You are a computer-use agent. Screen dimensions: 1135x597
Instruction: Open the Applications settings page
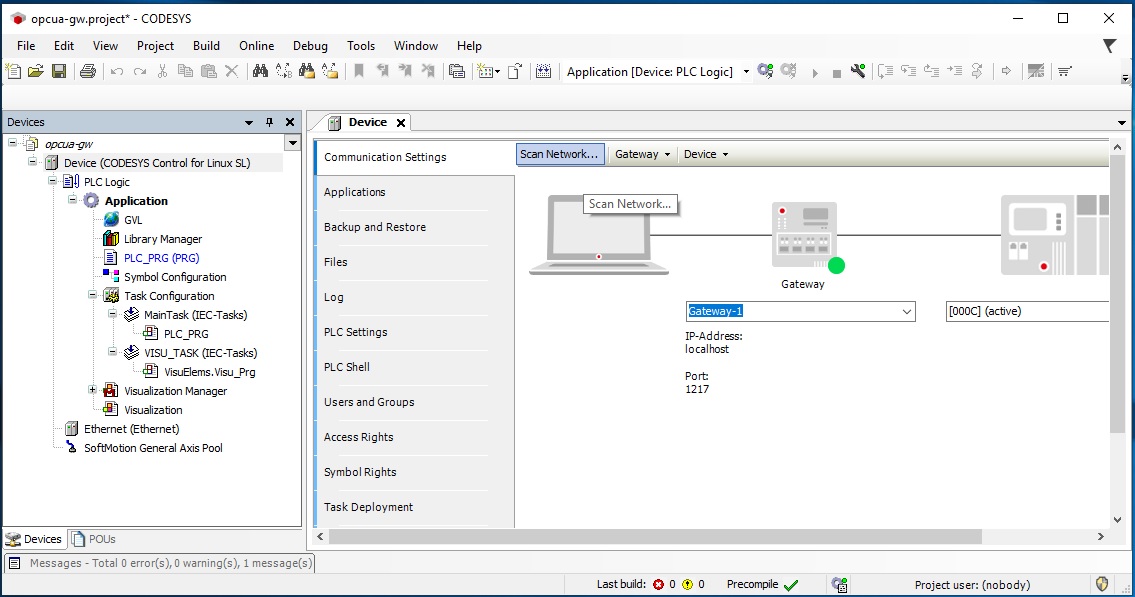pyautogui.click(x=355, y=192)
